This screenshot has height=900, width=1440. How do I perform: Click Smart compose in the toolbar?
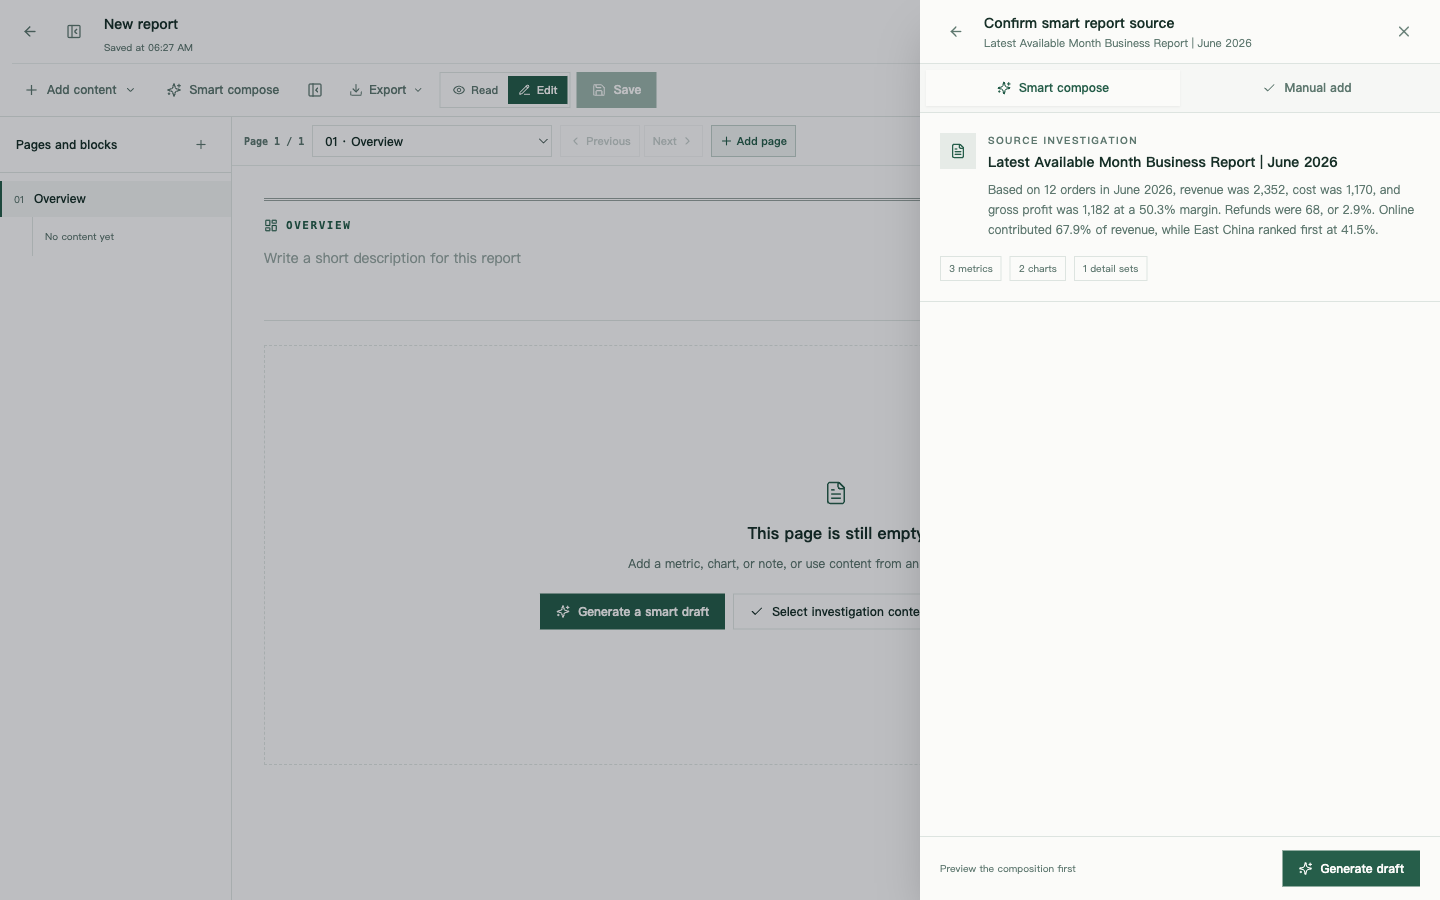click(223, 90)
